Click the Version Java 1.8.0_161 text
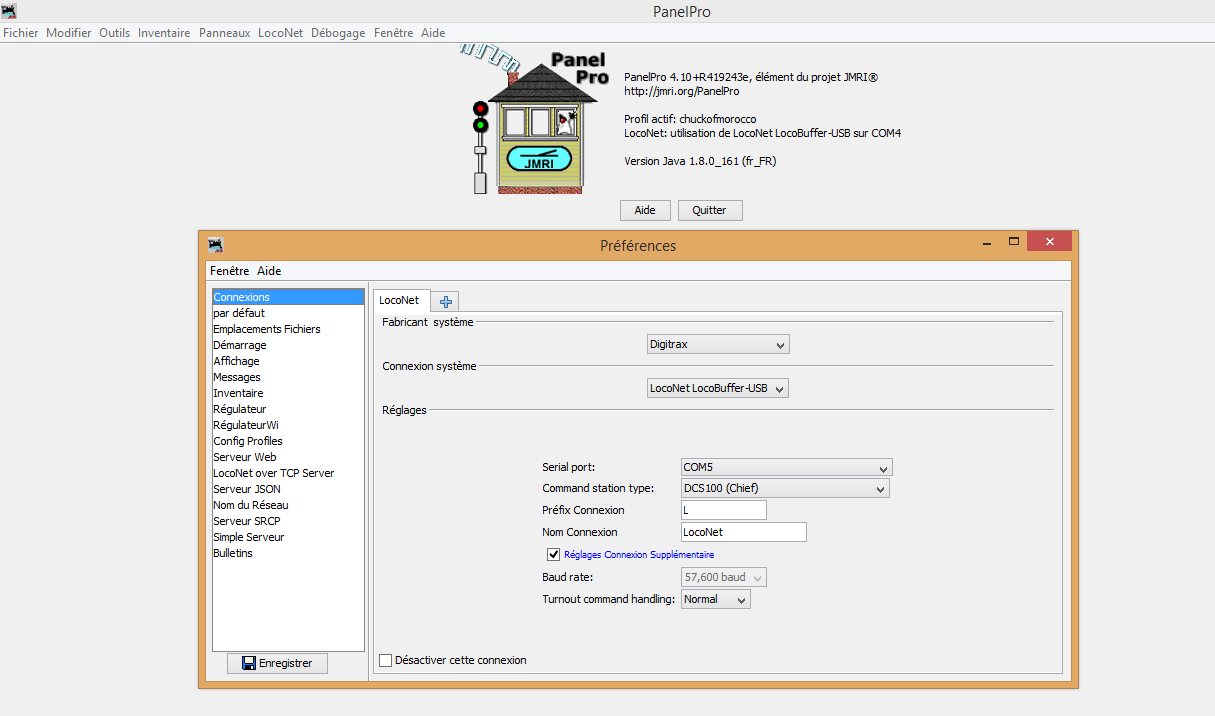Screen dimensions: 1215x716 tap(700, 161)
